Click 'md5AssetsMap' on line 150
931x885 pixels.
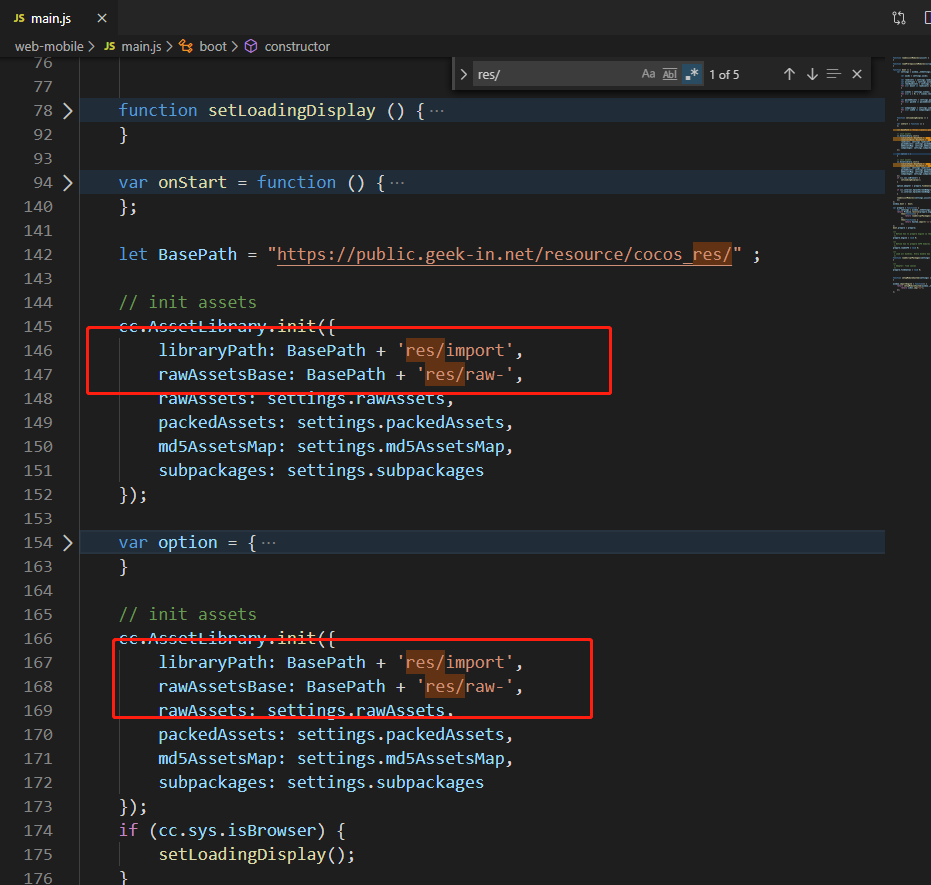point(217,446)
